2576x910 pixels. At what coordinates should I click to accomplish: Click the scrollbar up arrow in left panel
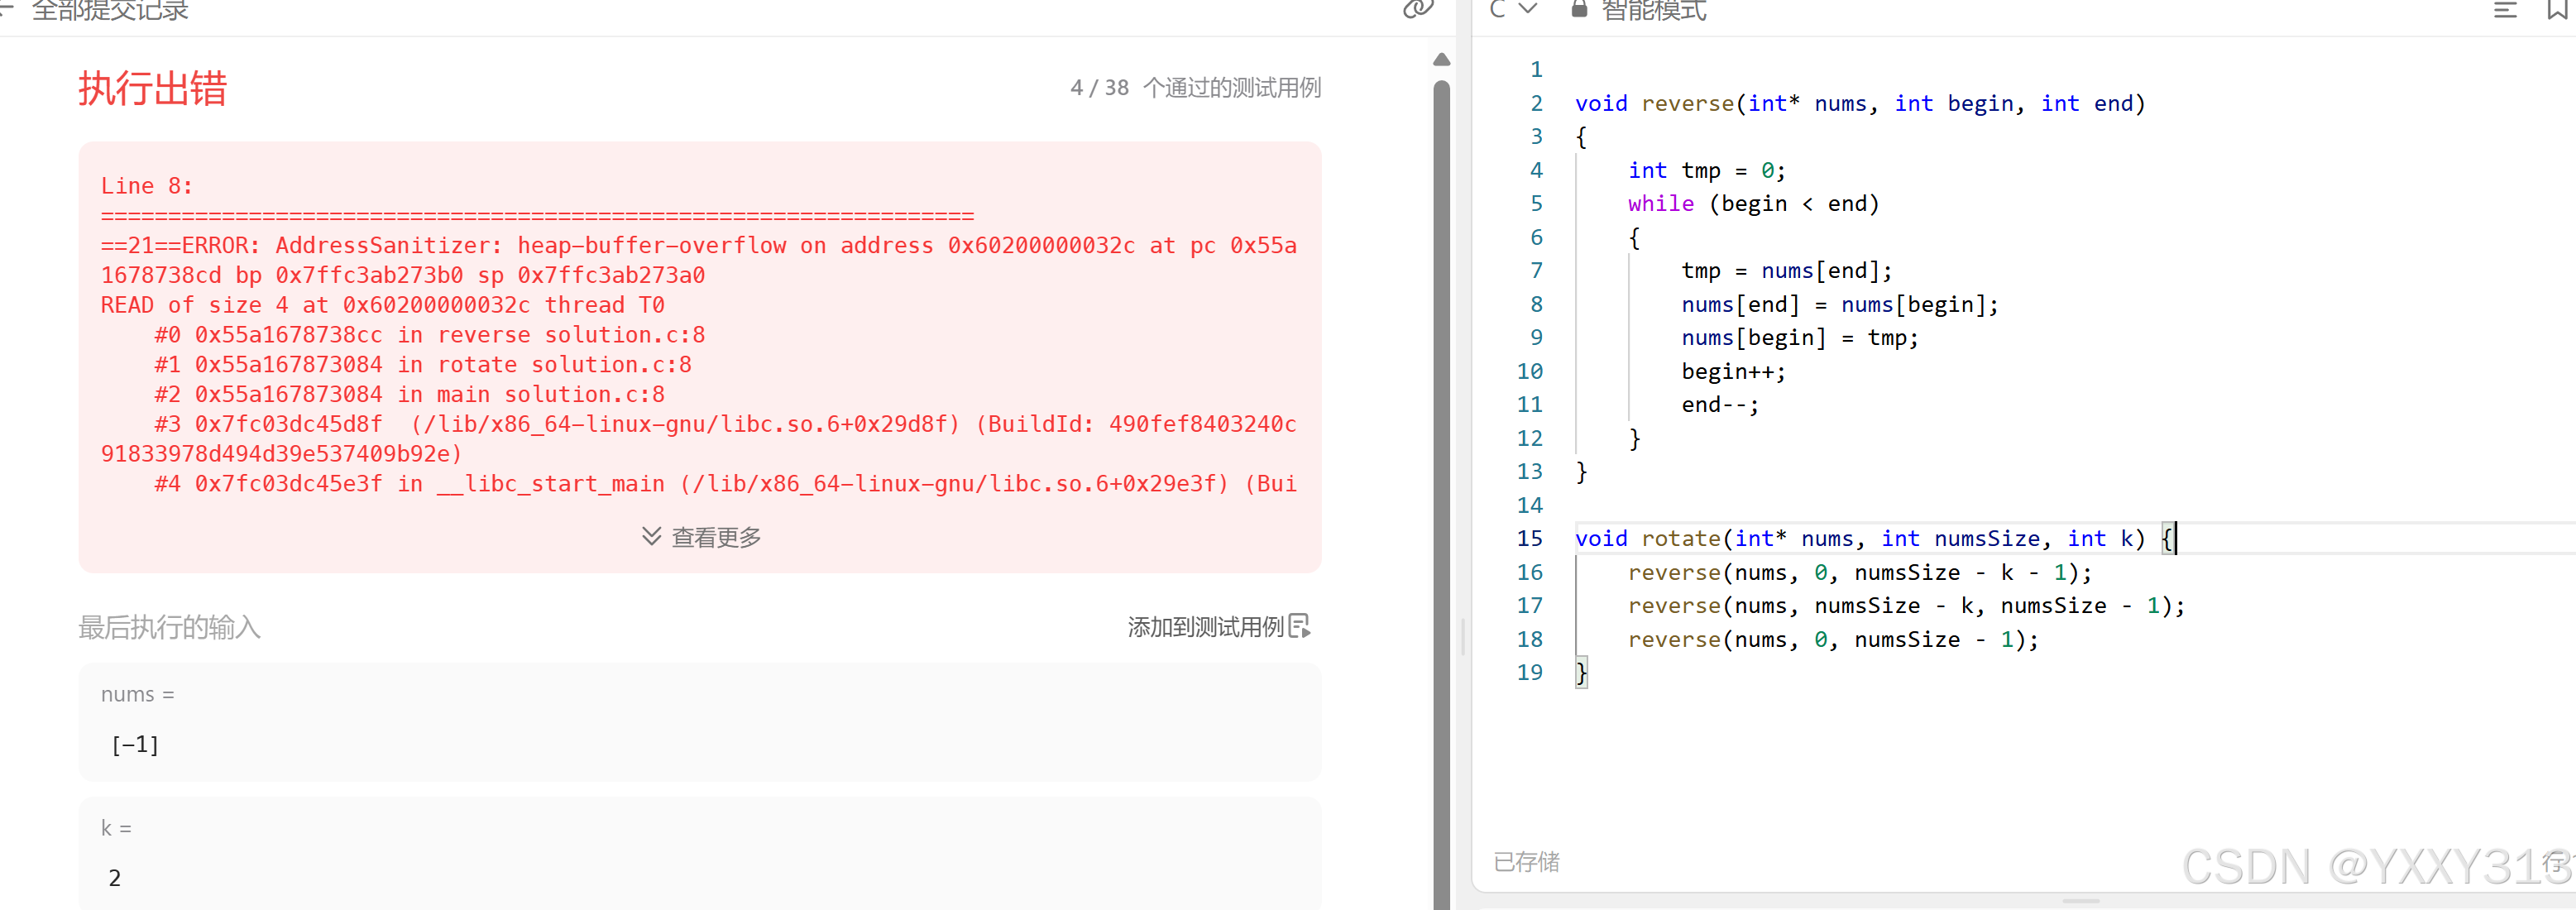tap(1441, 60)
